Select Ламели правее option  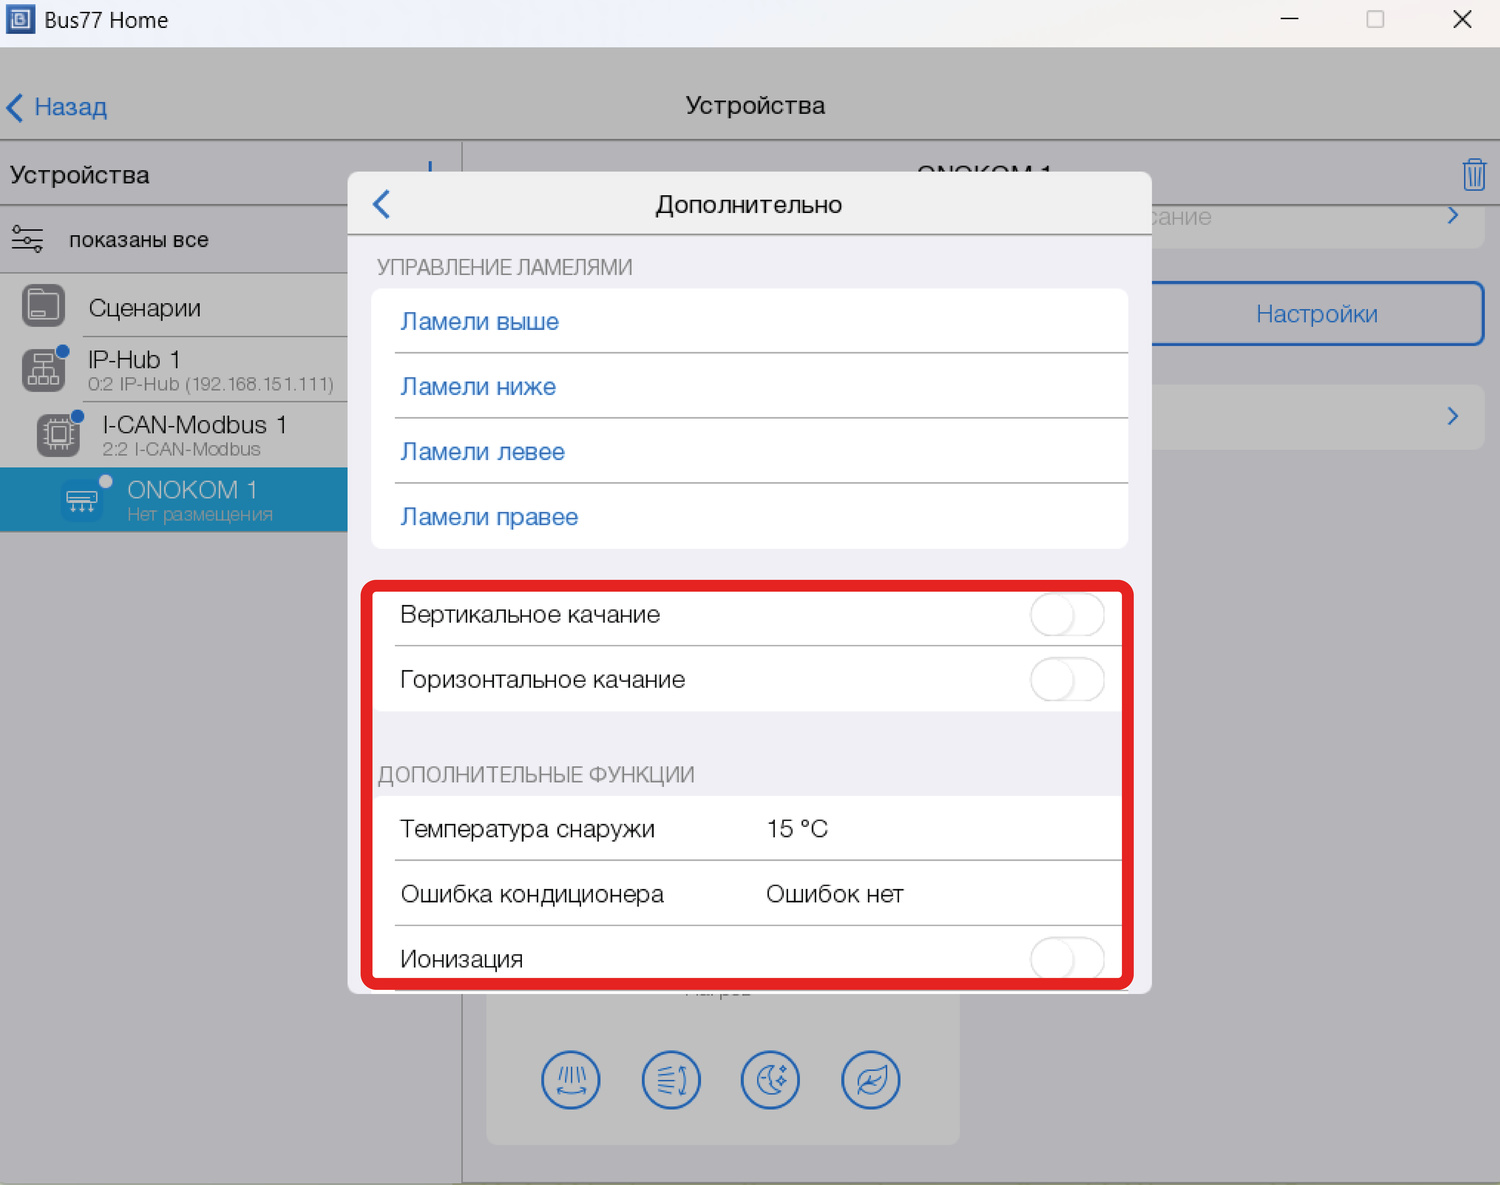pos(489,517)
